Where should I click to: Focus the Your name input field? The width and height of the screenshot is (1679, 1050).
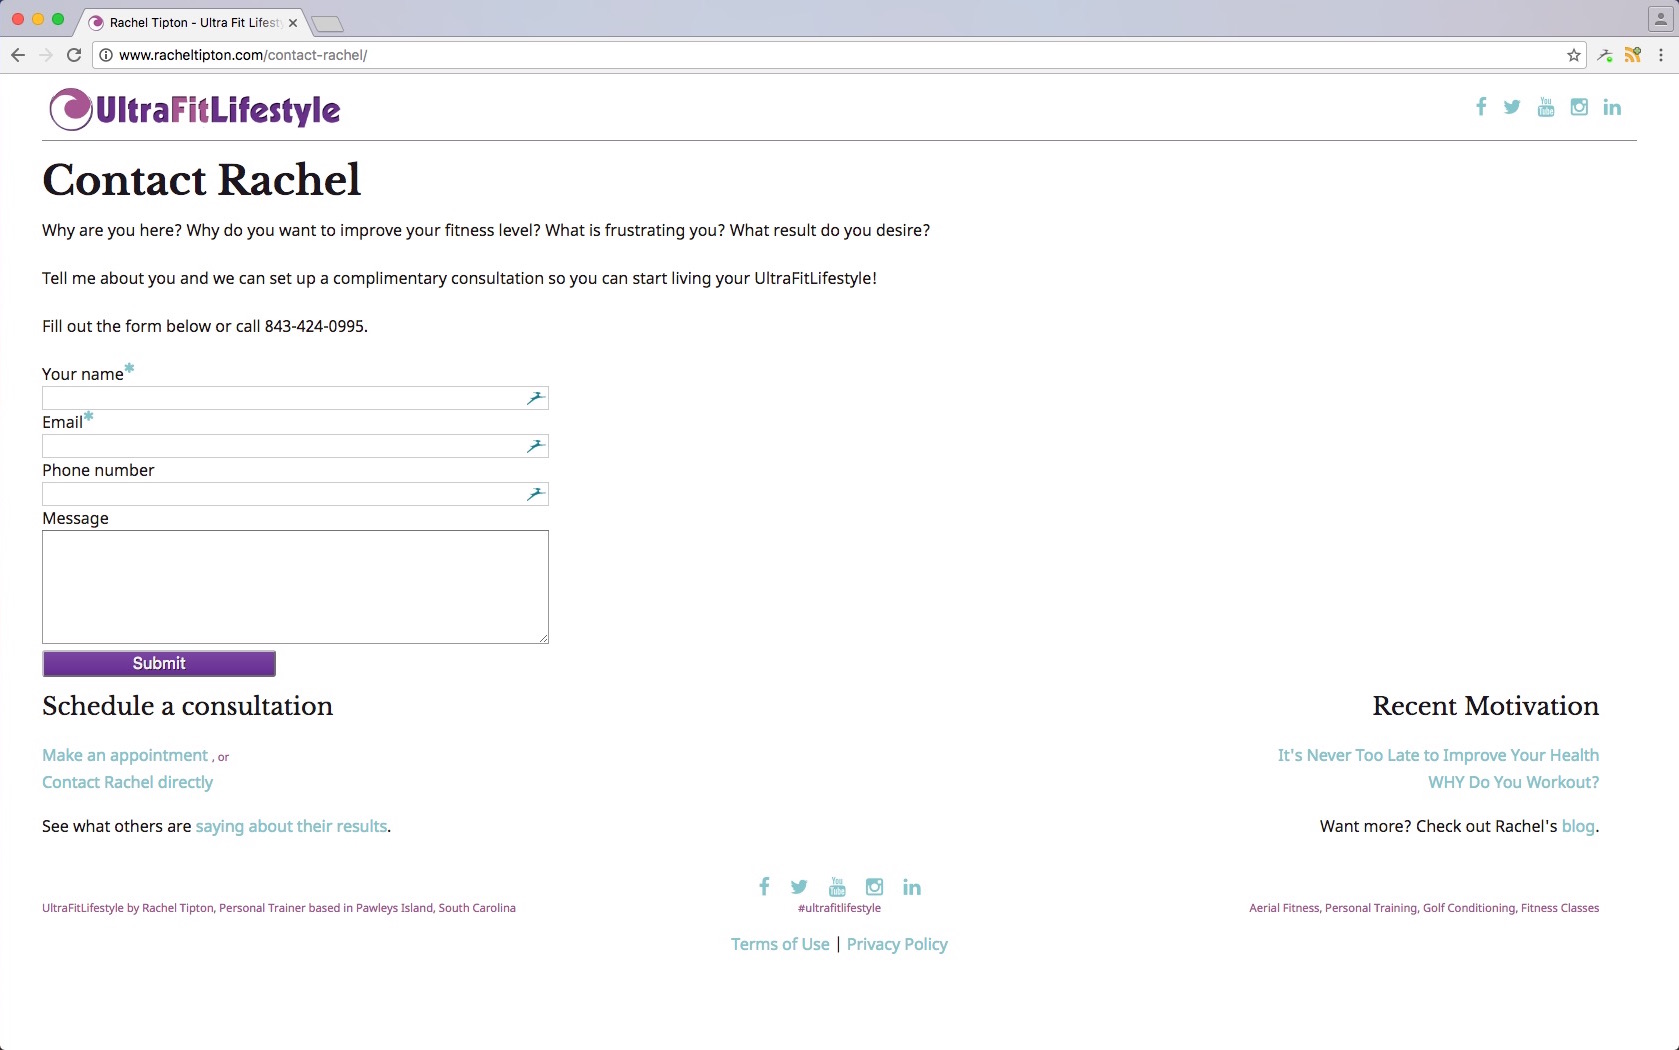[295, 398]
